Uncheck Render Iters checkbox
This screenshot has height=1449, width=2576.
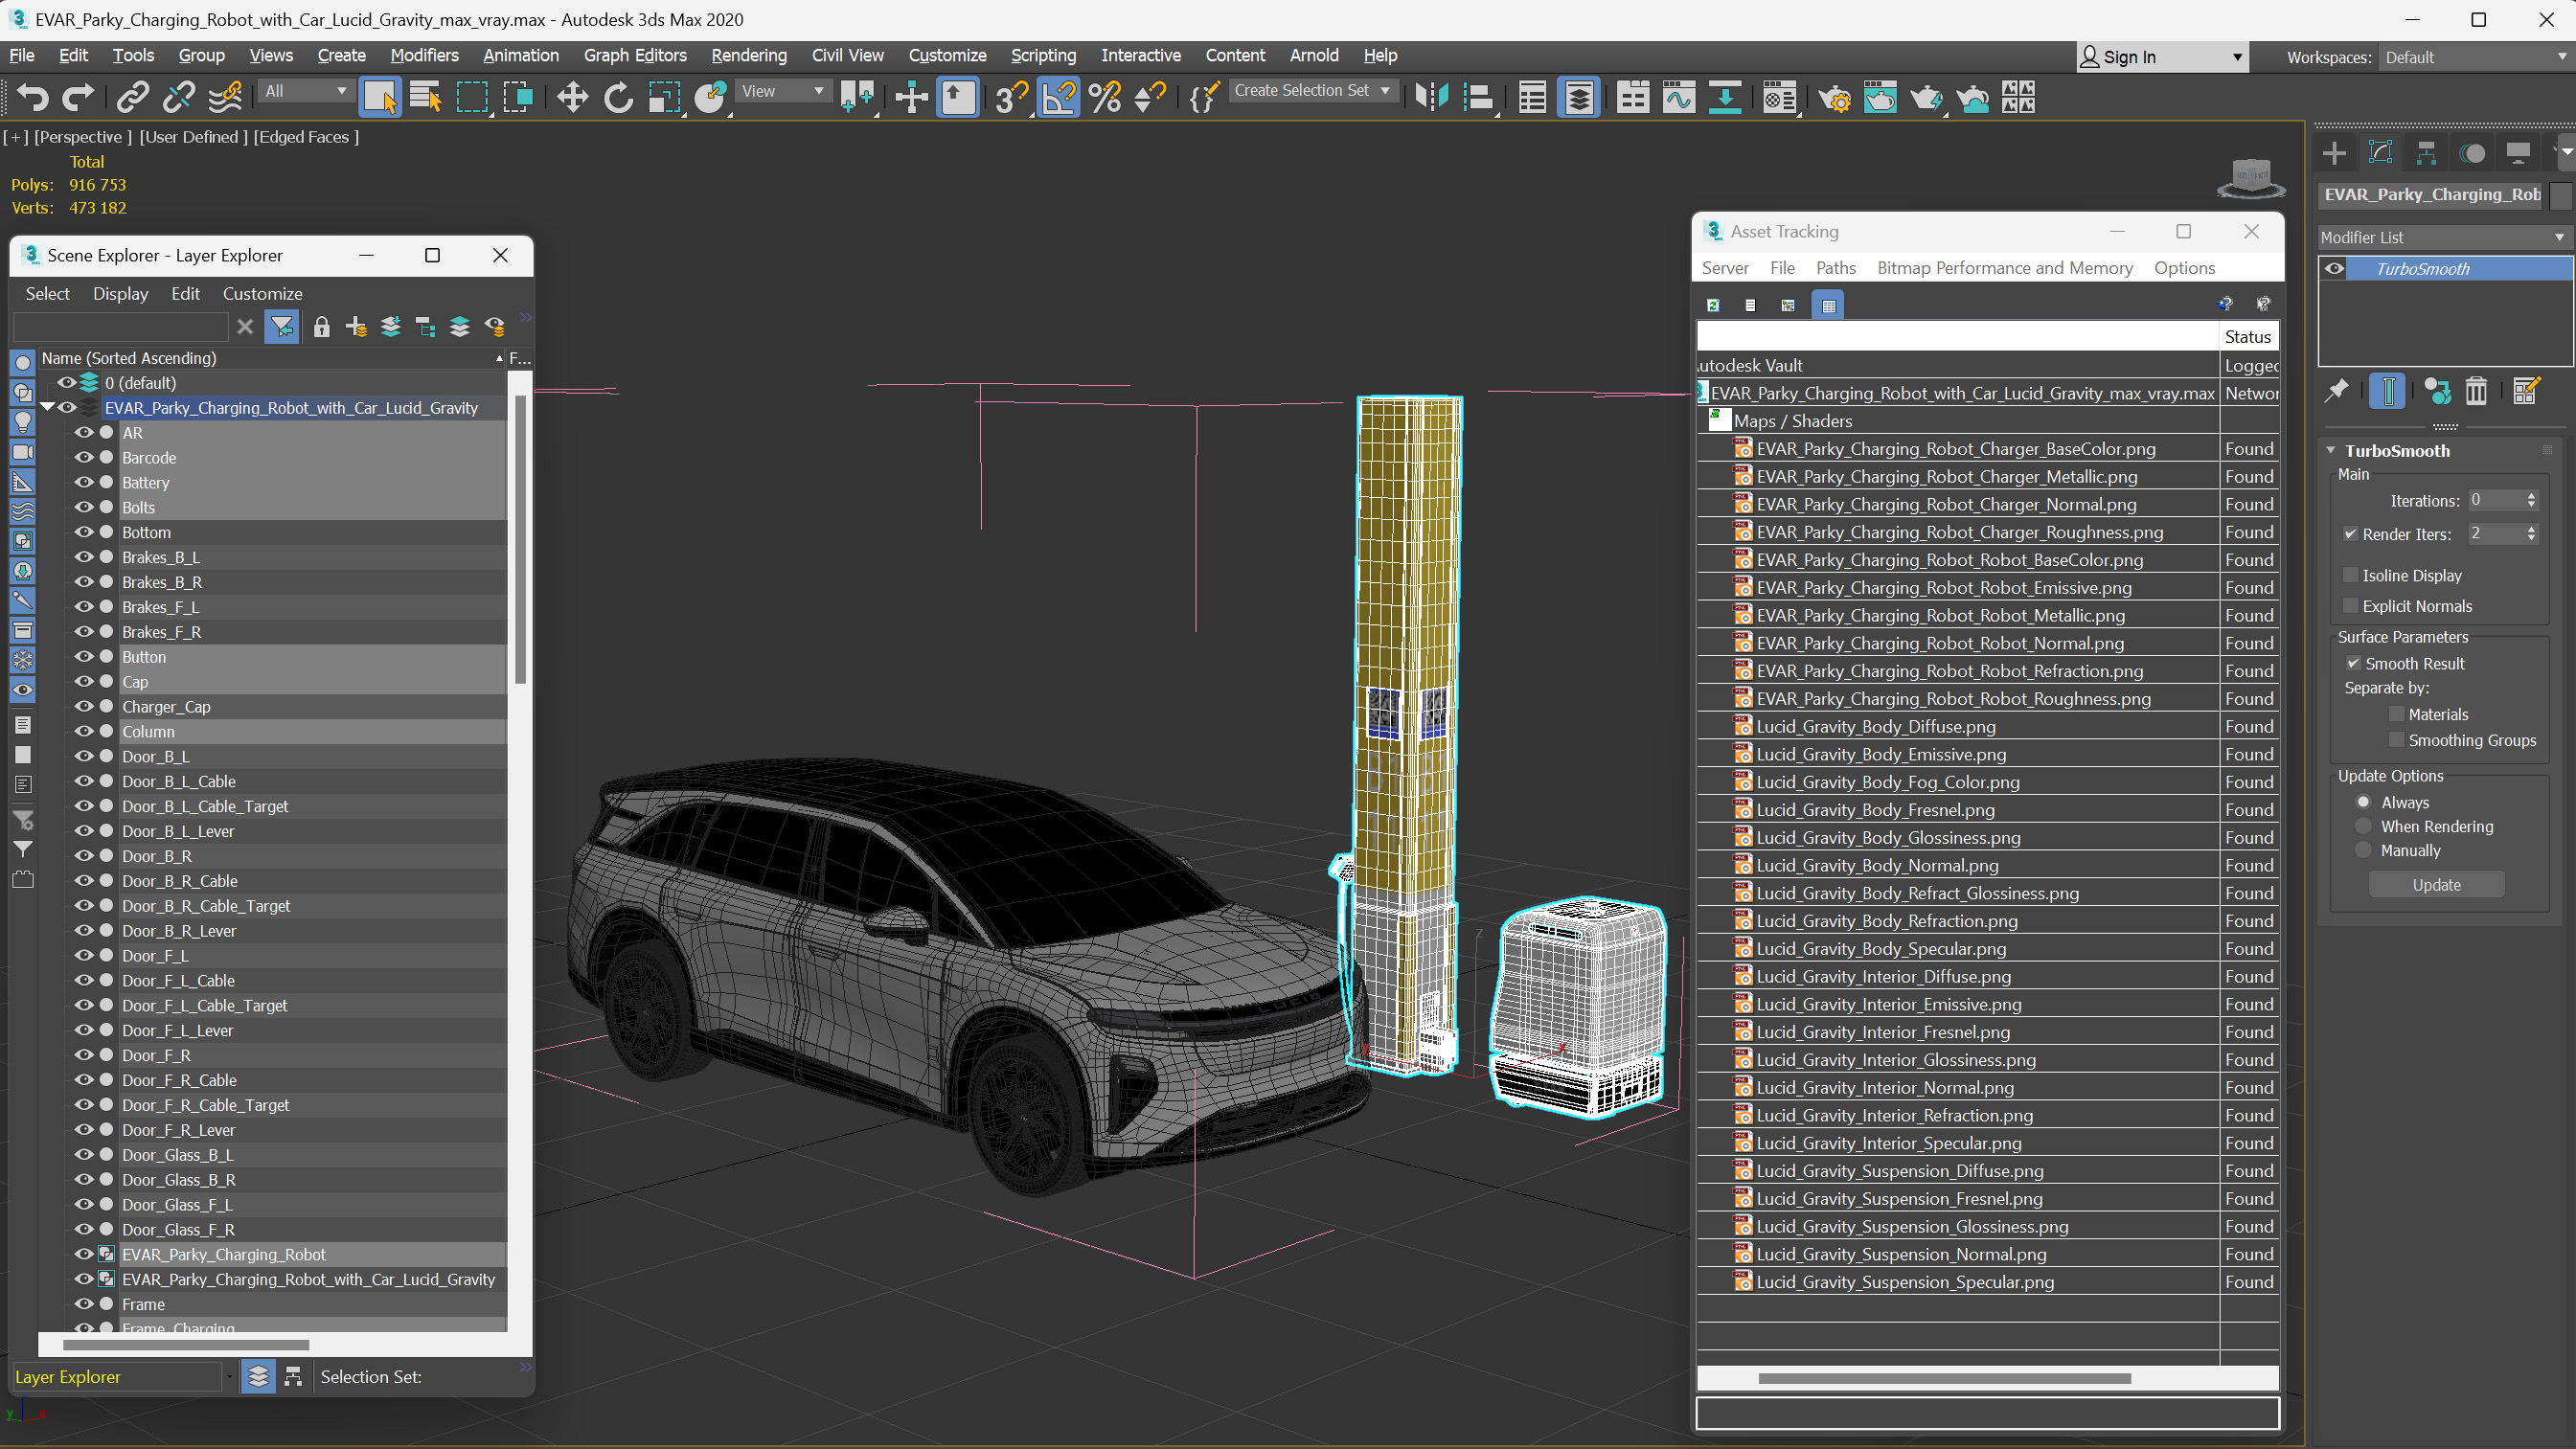click(2350, 534)
